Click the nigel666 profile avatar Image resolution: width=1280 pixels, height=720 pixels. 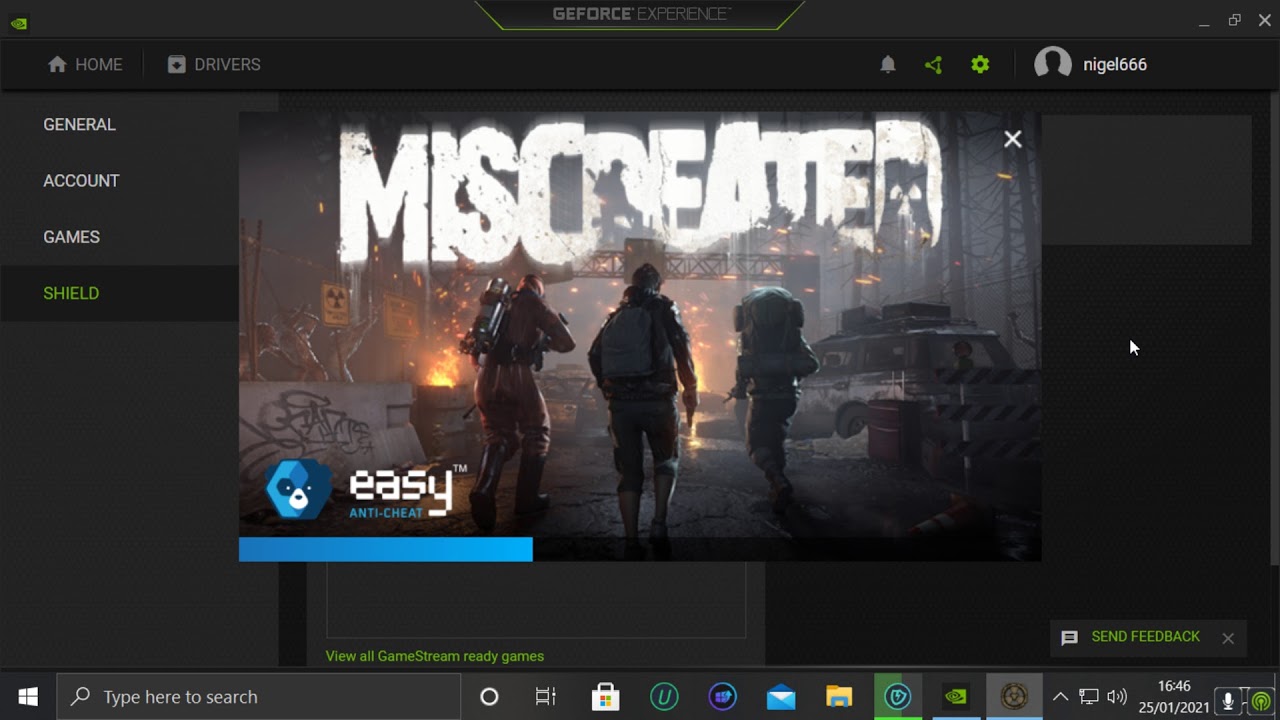coord(1052,64)
